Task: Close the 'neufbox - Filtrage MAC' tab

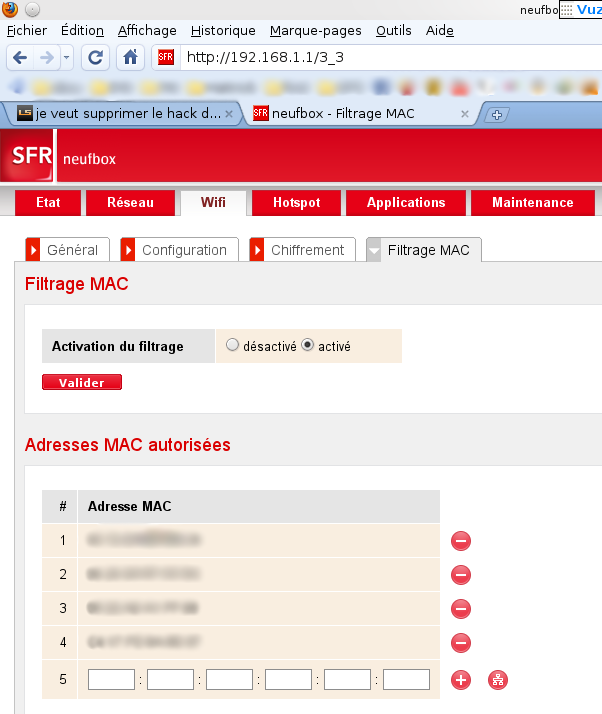Action: click(464, 114)
